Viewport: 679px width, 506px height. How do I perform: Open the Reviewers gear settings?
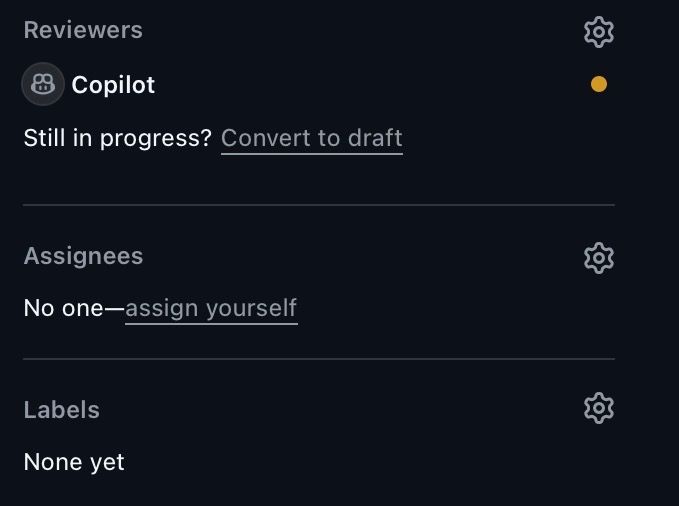(x=598, y=32)
